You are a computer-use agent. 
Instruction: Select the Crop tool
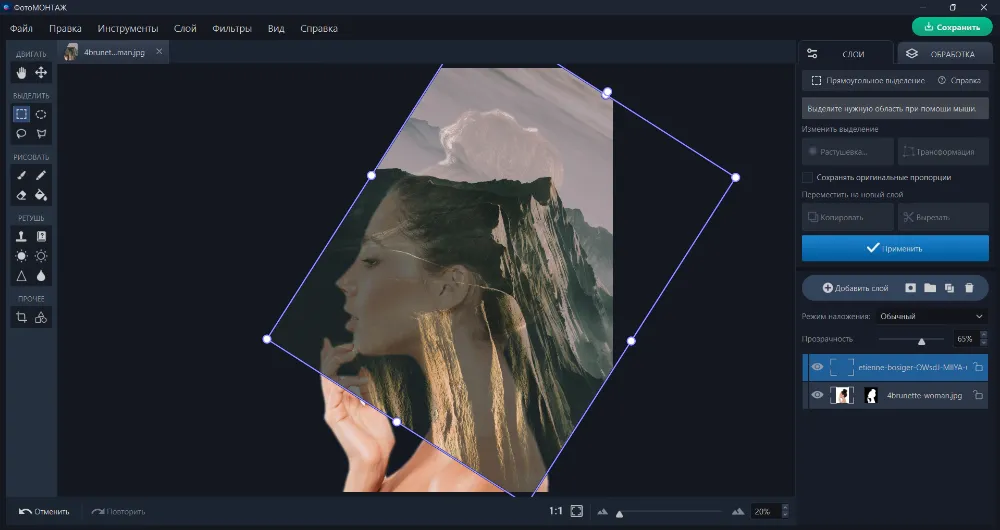click(21, 317)
